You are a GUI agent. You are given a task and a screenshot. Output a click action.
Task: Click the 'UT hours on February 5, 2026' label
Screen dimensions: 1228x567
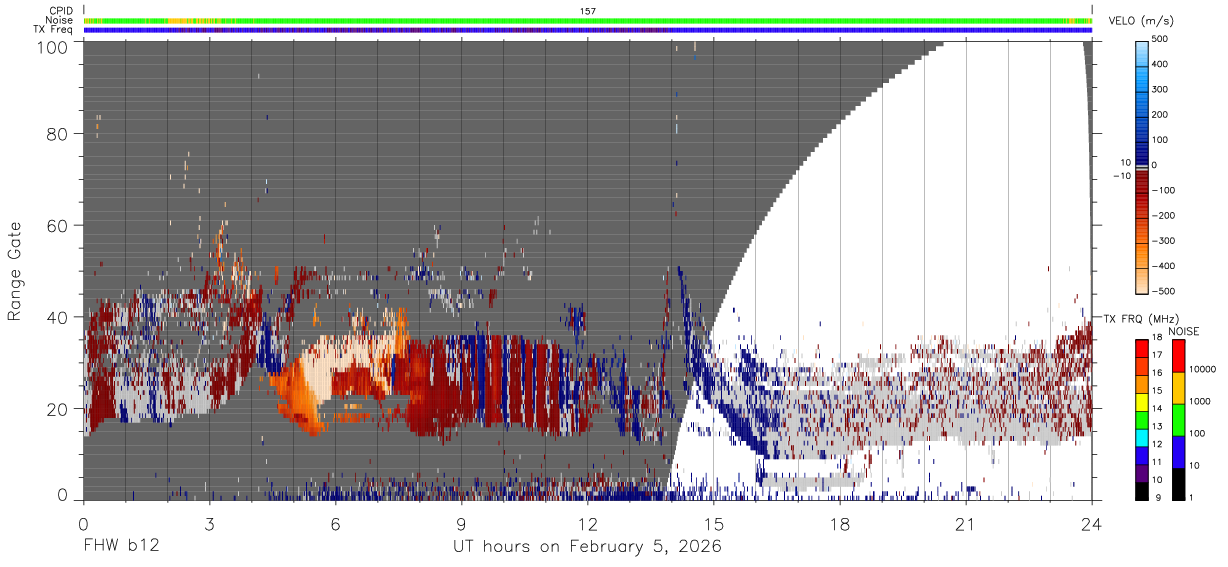588,547
